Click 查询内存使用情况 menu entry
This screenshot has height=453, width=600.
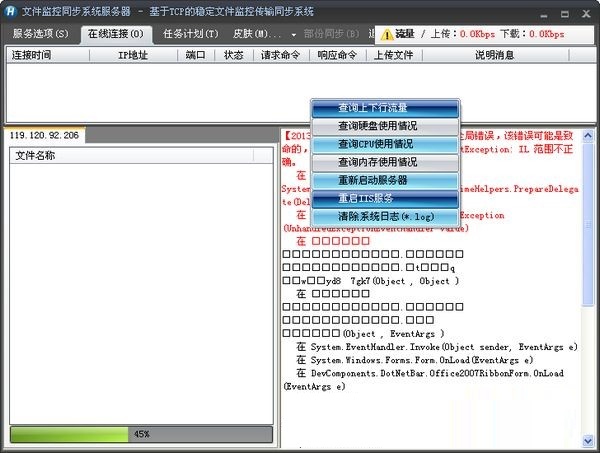click(385, 162)
